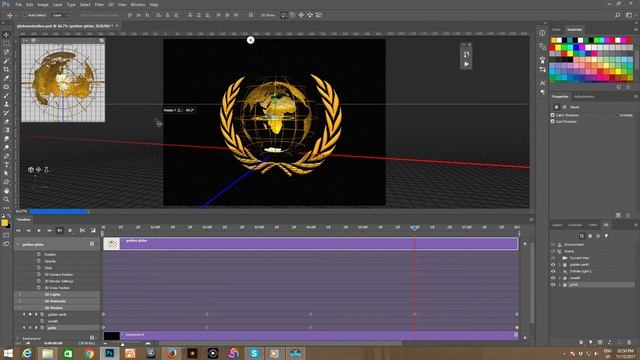Hide the golden earth mesh in 3D panel
Viewport: 640px width, 360px height.
[553, 264]
